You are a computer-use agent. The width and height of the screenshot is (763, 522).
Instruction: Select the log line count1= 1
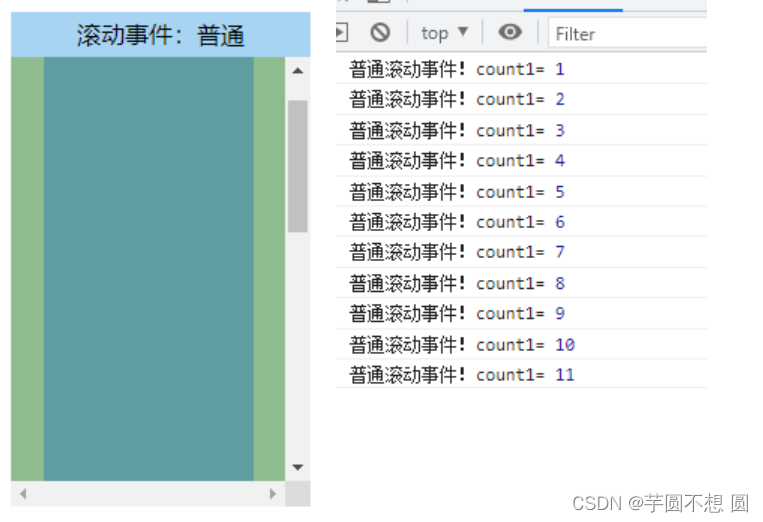pos(521,69)
